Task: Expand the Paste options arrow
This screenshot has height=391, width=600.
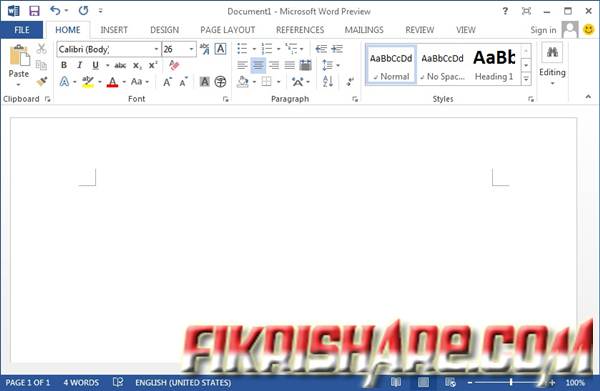Action: pos(18,84)
